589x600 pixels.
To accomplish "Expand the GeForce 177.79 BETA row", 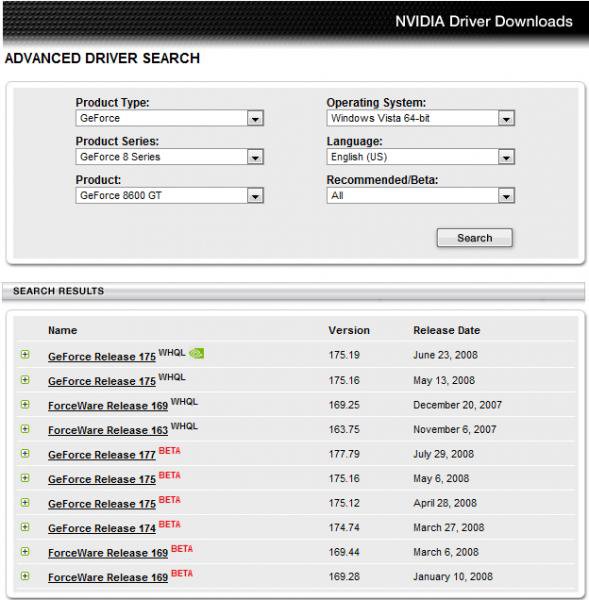I will pyautogui.click(x=25, y=453).
